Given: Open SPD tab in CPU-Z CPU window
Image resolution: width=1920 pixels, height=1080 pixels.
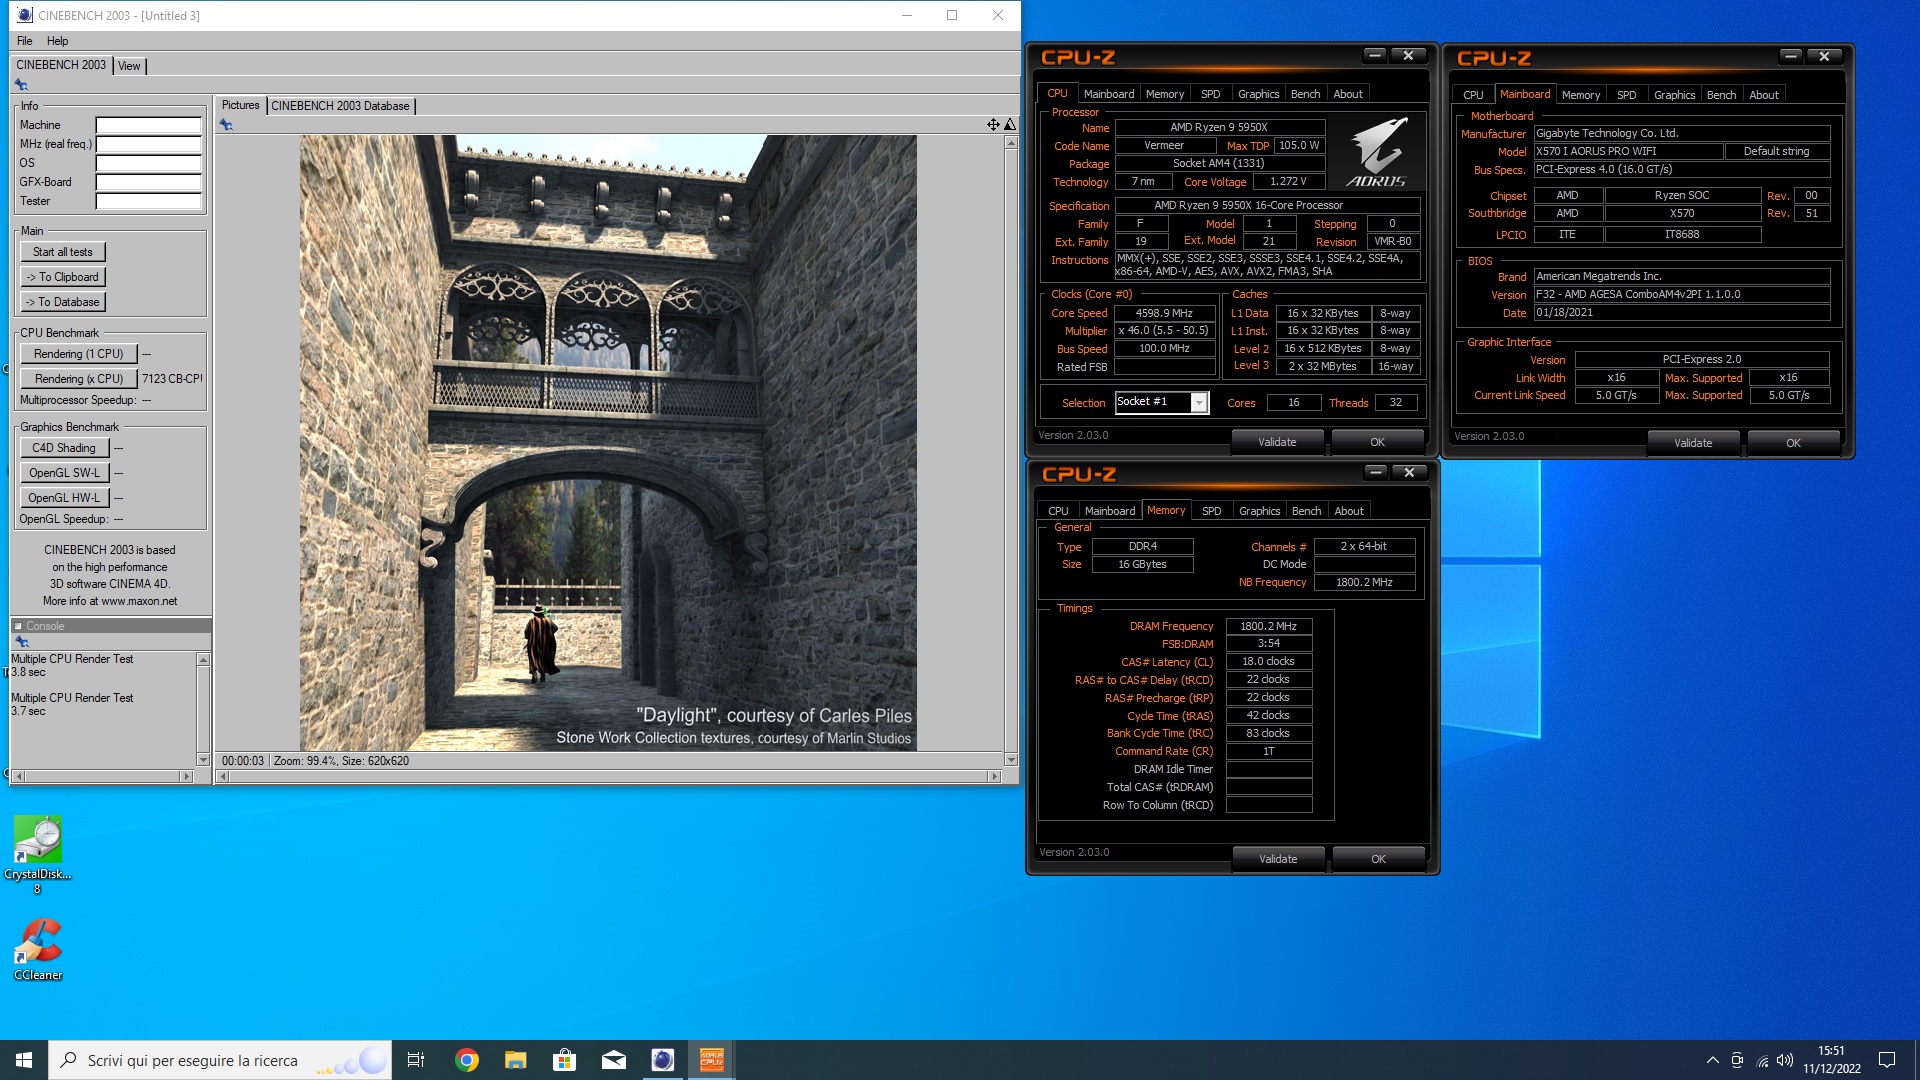Looking at the screenshot, I should pyautogui.click(x=1211, y=94).
